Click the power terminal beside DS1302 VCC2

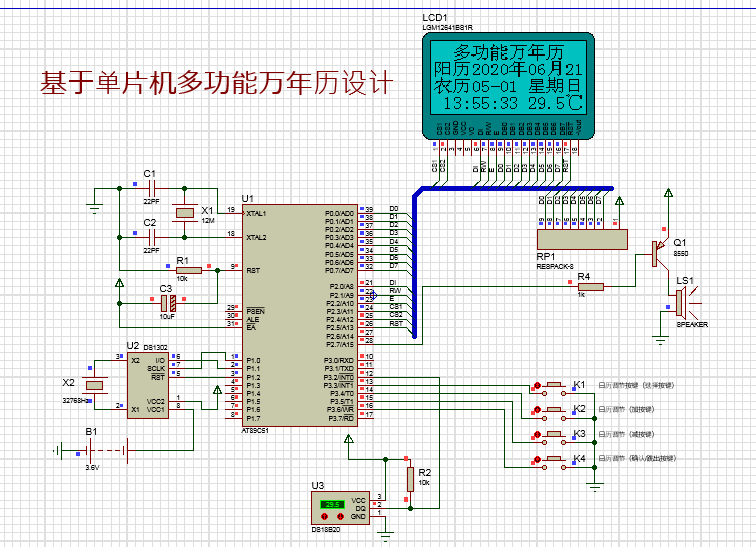pos(217,389)
